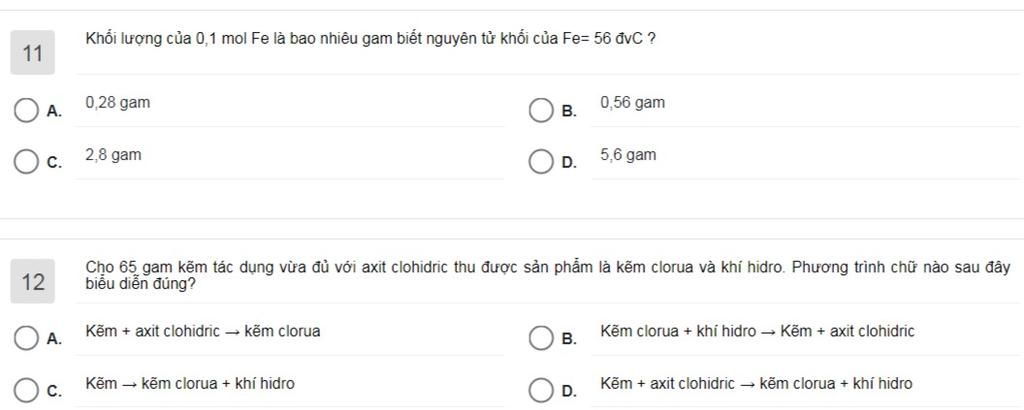Select answer A radio for question 11
The image size is (1024, 410).
26,110
